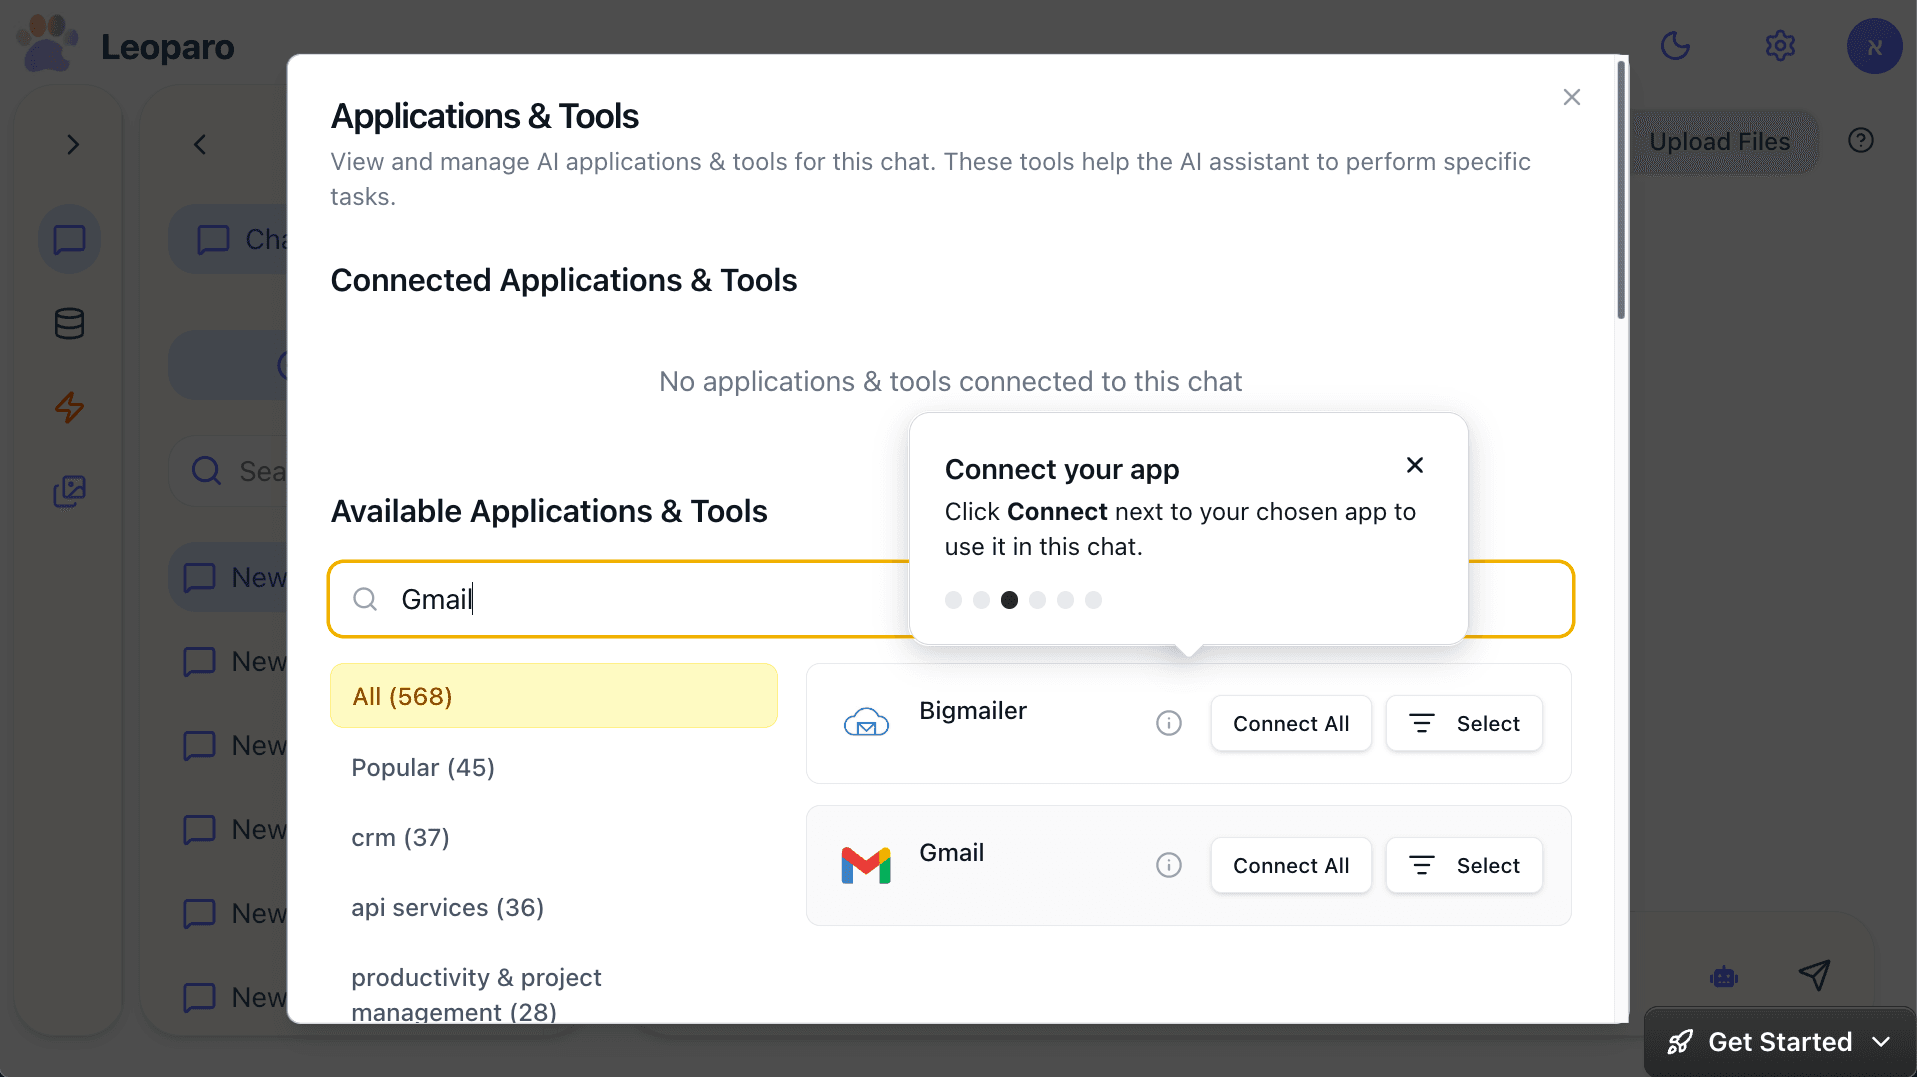Dismiss the Connect your app tooltip
This screenshot has height=1077, width=1917.
(x=1414, y=464)
